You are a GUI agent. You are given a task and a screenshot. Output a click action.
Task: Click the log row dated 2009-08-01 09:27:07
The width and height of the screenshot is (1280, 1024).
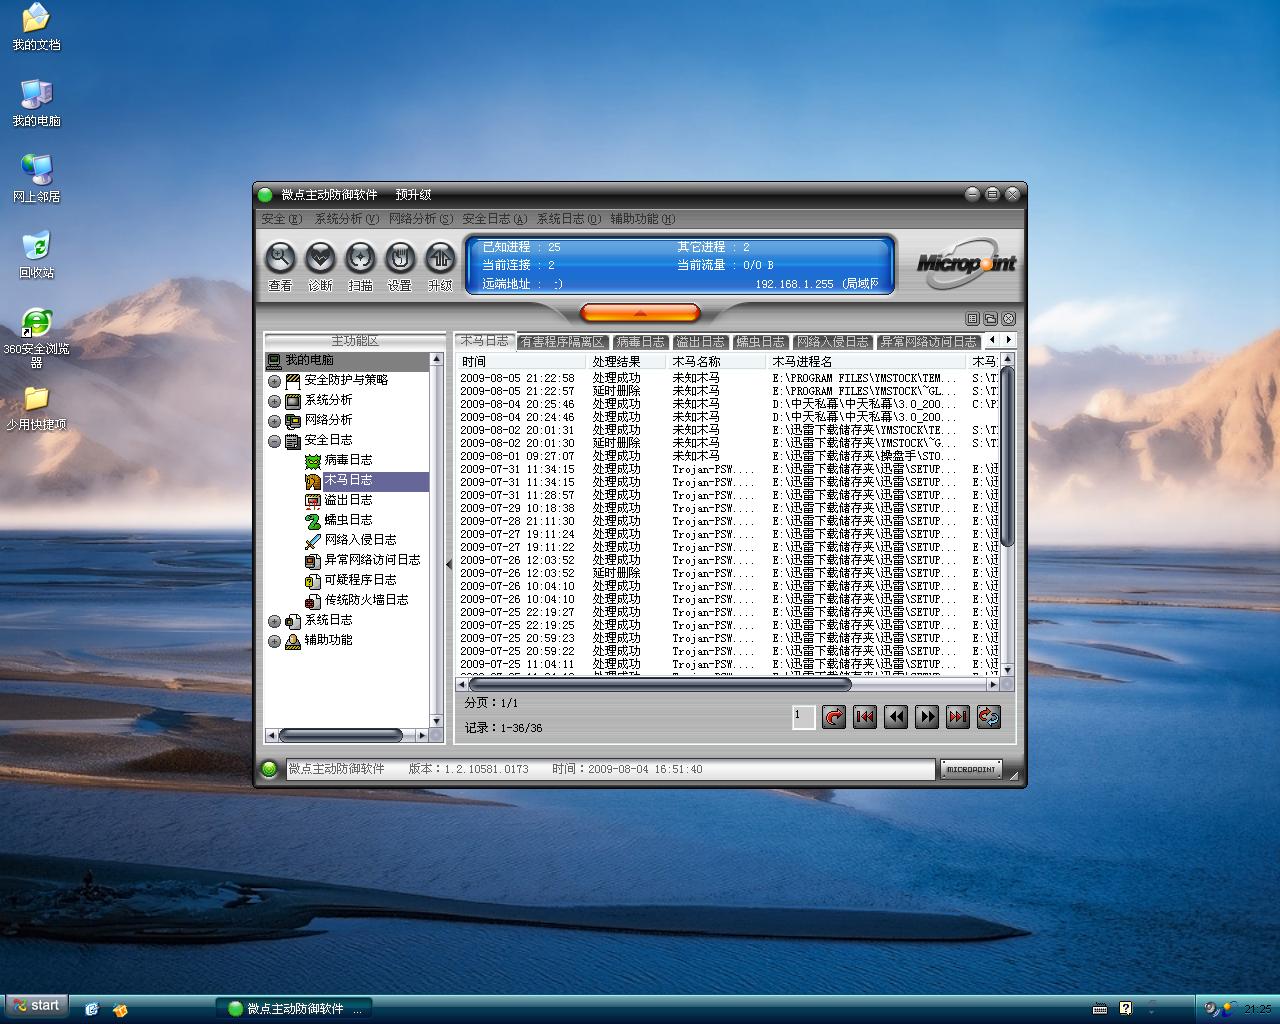728,456
